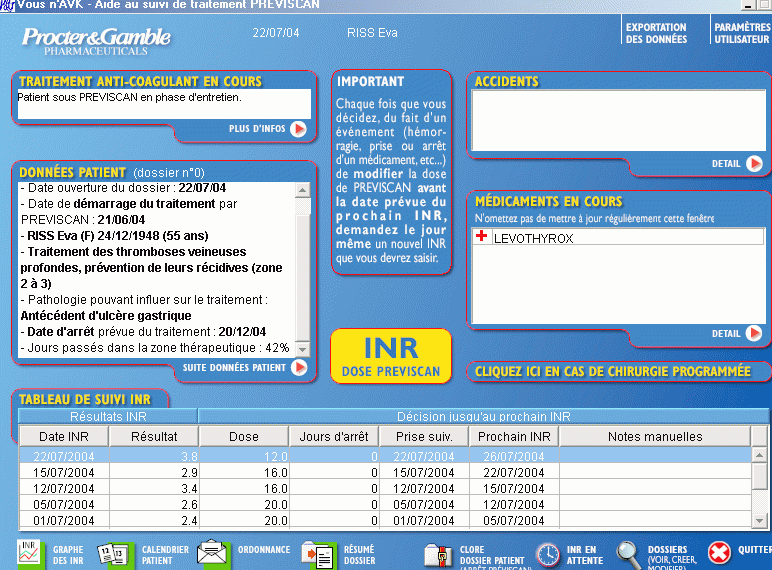
Task: Select the INR row dated 22/07/2004
Action: 386,456
